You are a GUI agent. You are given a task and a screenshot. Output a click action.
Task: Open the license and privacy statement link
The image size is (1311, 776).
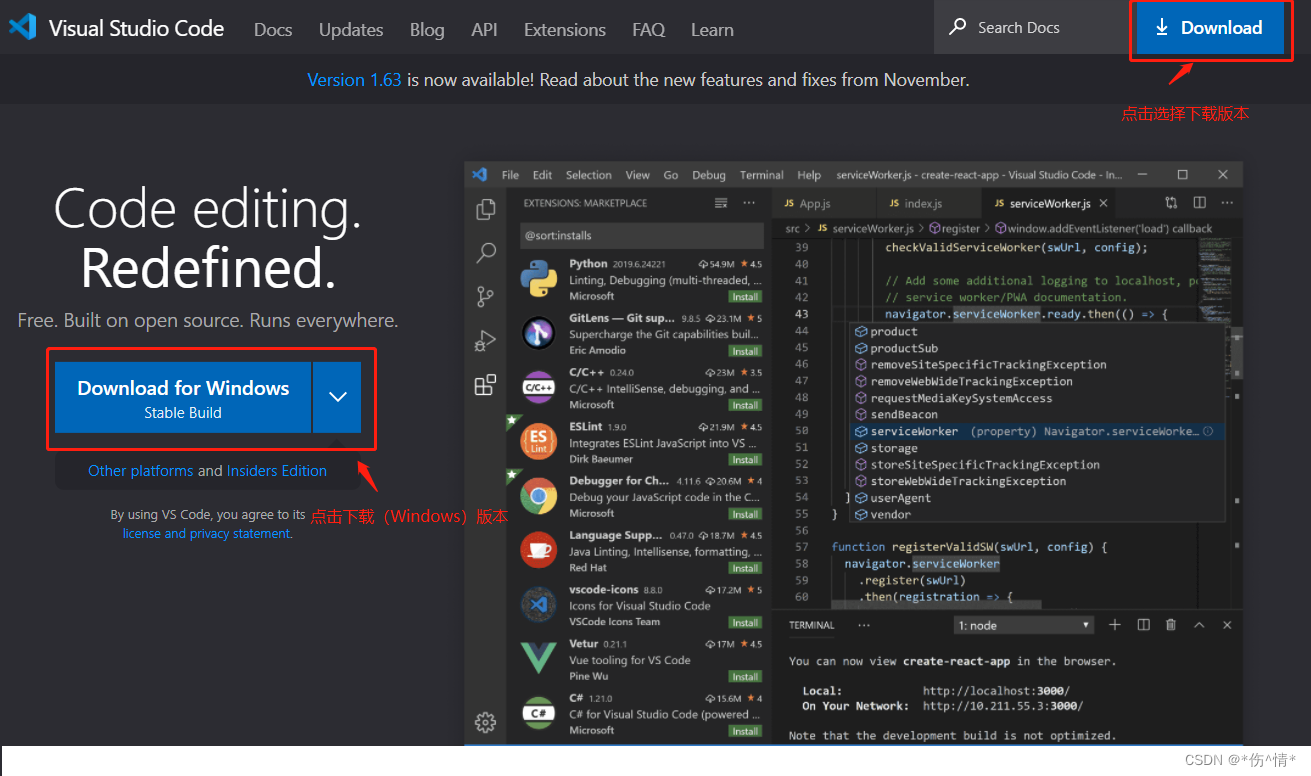(x=206, y=534)
